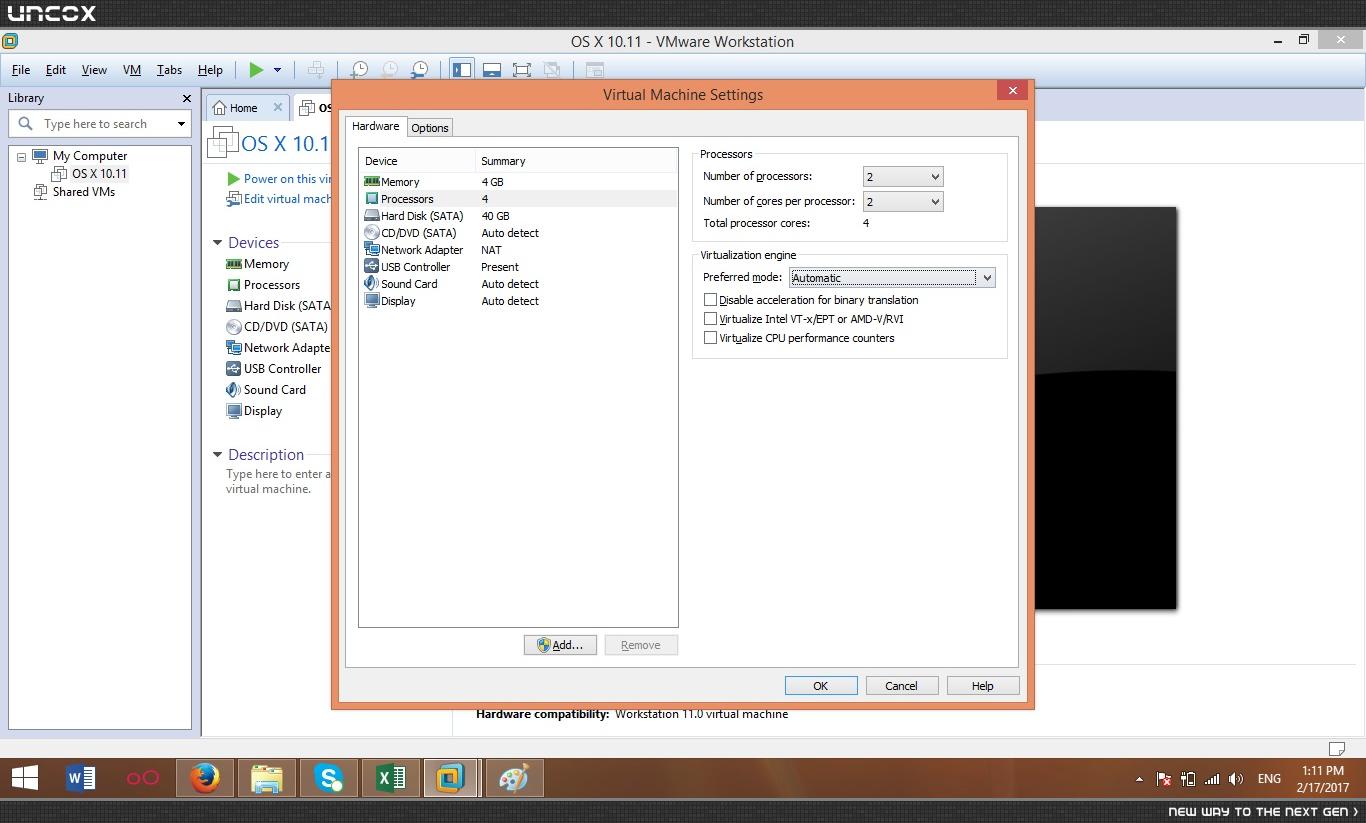Click the Edit virtual machine settings link
The height and width of the screenshot is (823, 1366).
287,199
